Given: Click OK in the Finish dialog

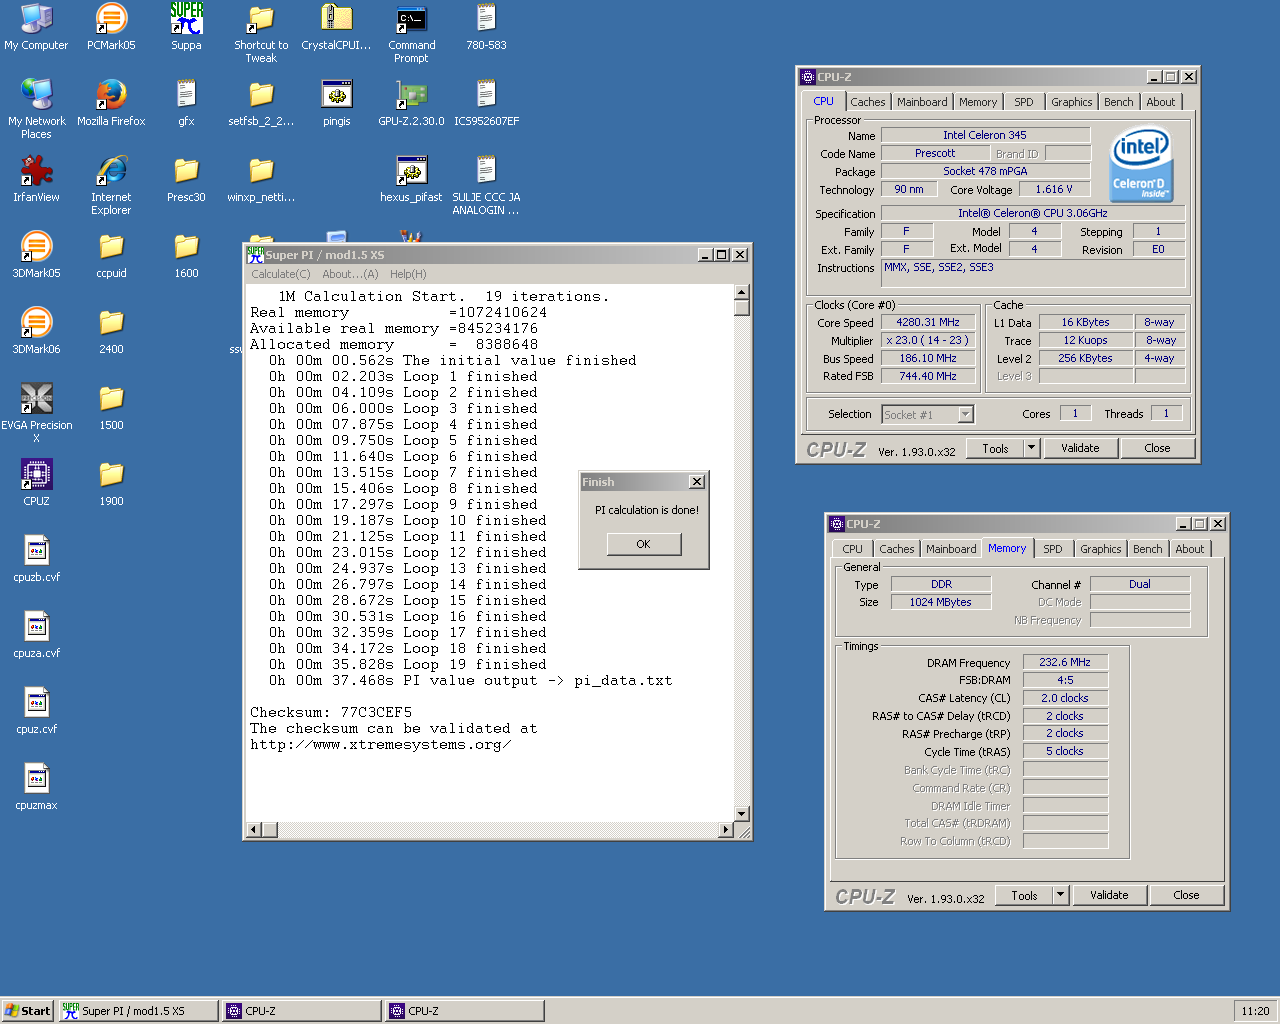Looking at the screenshot, I should pyautogui.click(x=643, y=544).
